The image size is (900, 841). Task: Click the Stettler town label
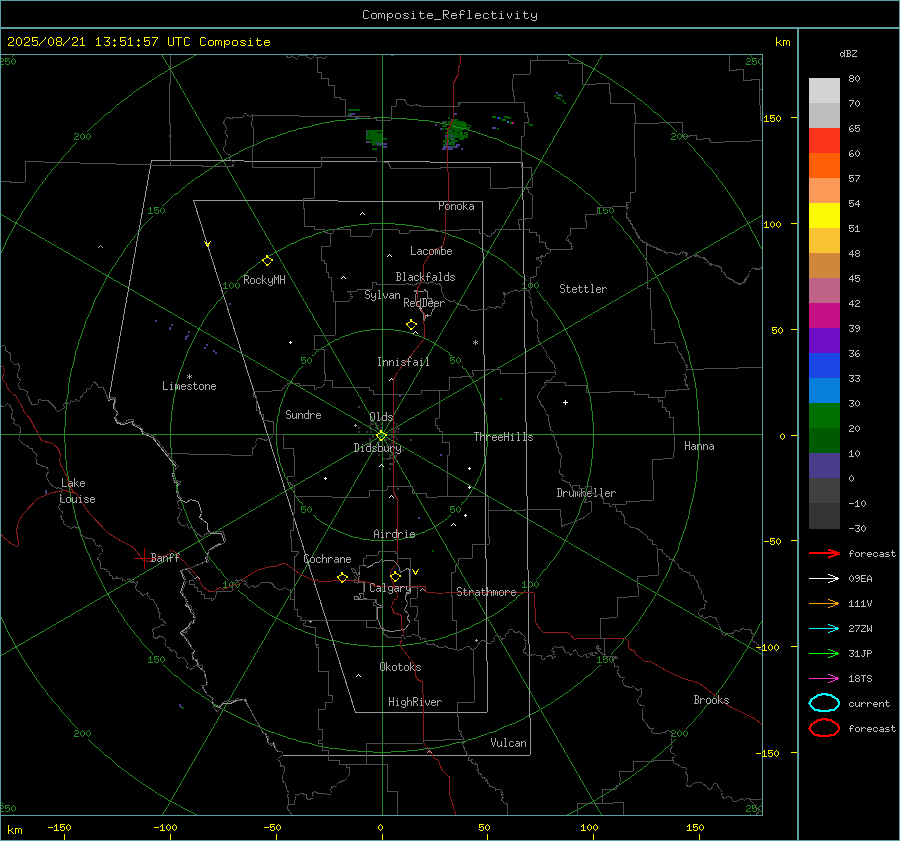click(583, 289)
